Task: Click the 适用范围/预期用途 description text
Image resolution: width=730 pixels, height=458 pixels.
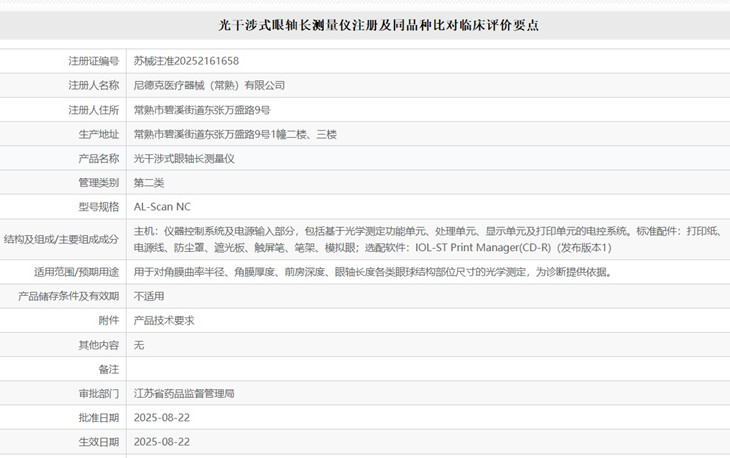Action: coord(372,271)
